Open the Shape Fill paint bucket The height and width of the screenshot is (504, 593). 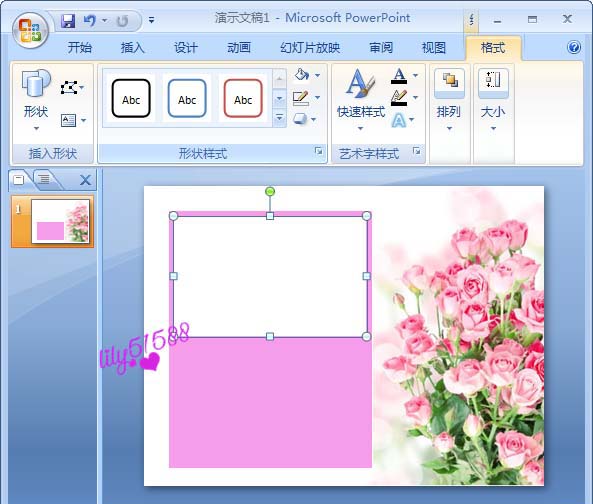click(x=302, y=75)
